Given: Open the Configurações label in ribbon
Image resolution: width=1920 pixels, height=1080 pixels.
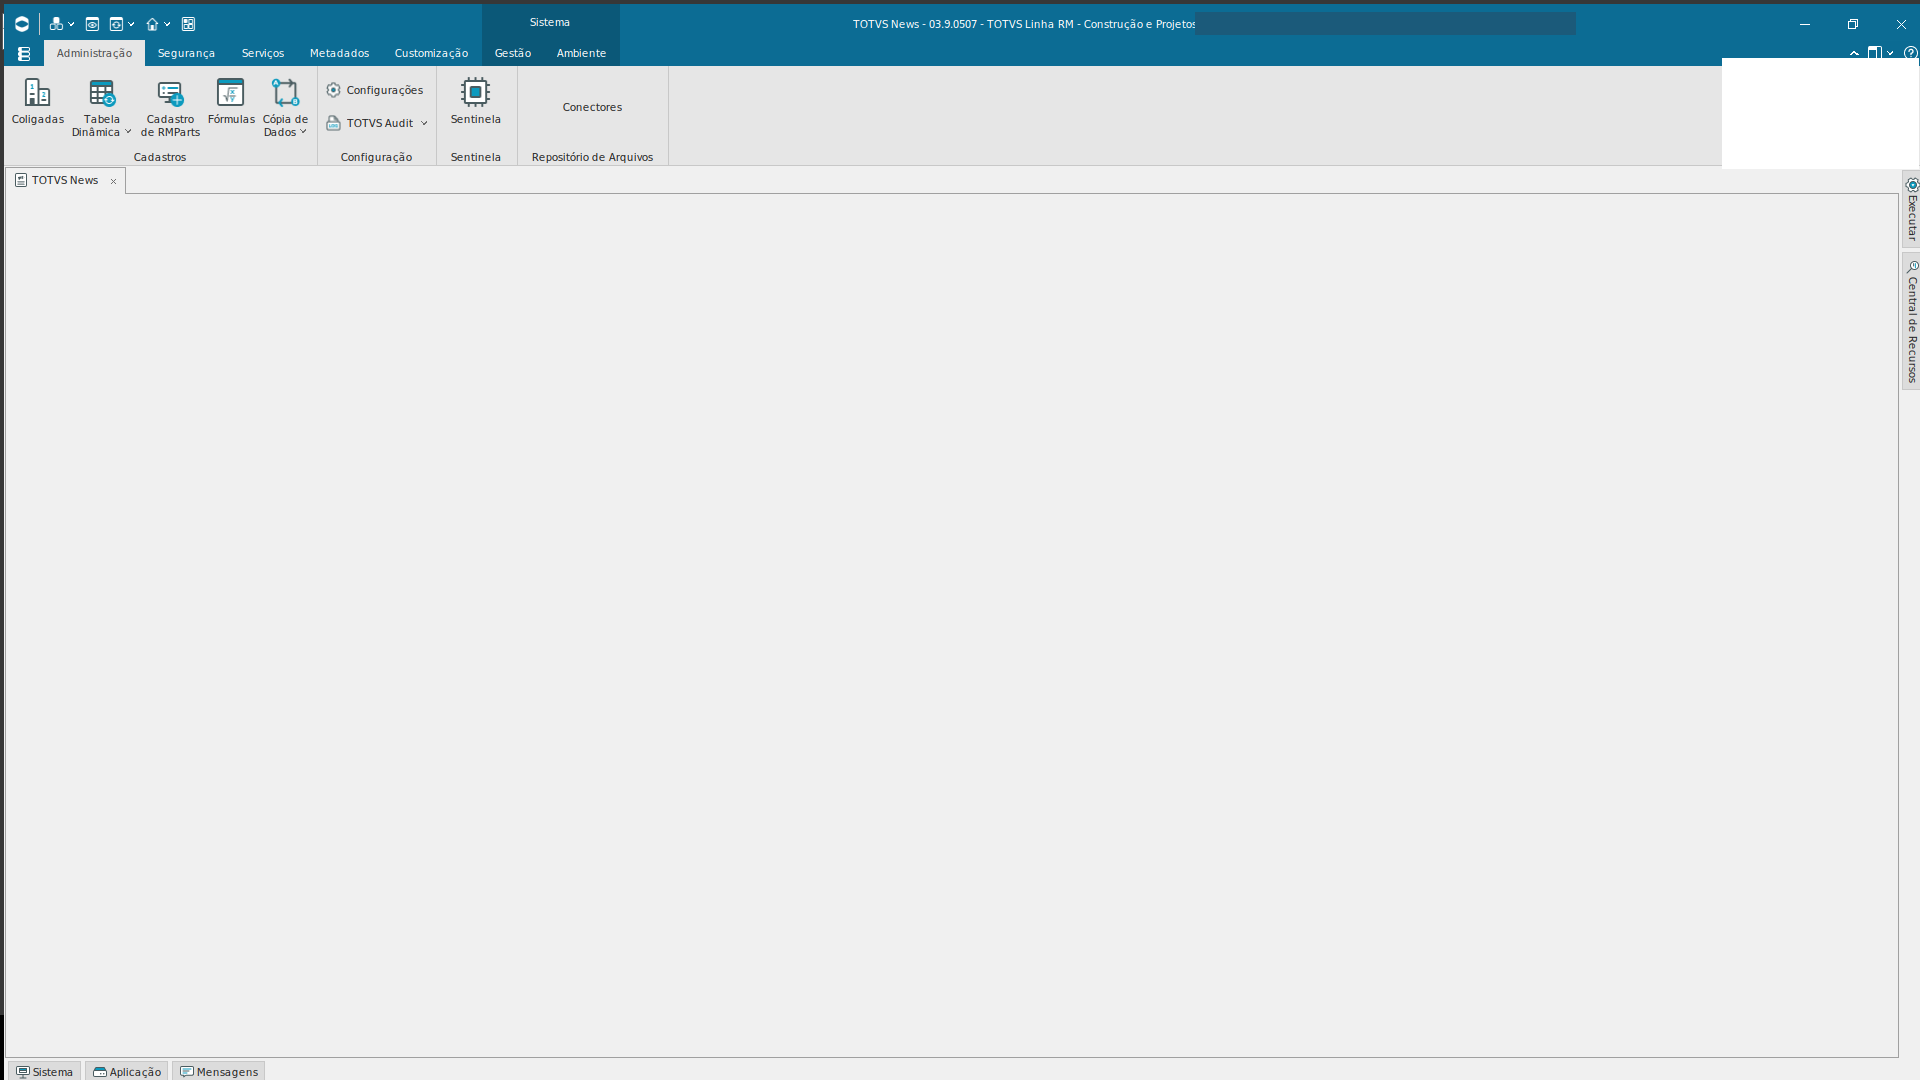Looking at the screenshot, I should tap(385, 90).
